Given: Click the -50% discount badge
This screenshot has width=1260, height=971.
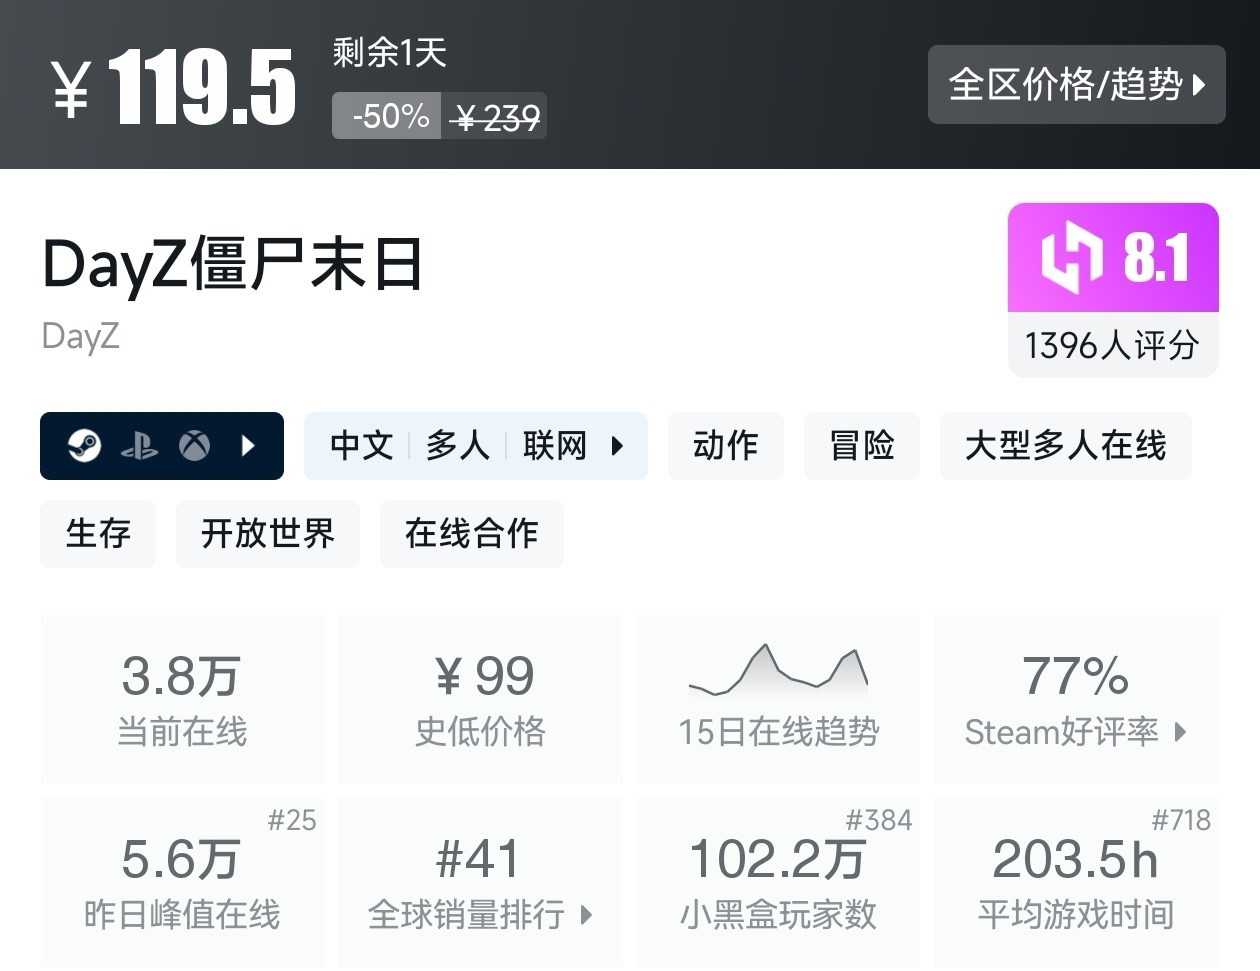Looking at the screenshot, I should pyautogui.click(x=386, y=114).
